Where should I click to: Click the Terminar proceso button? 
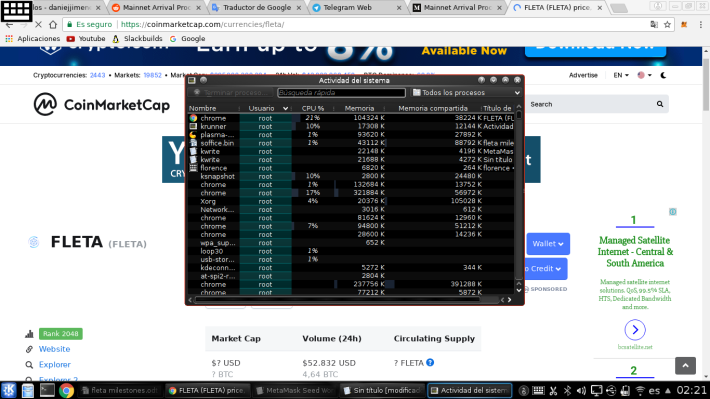pyautogui.click(x=231, y=92)
